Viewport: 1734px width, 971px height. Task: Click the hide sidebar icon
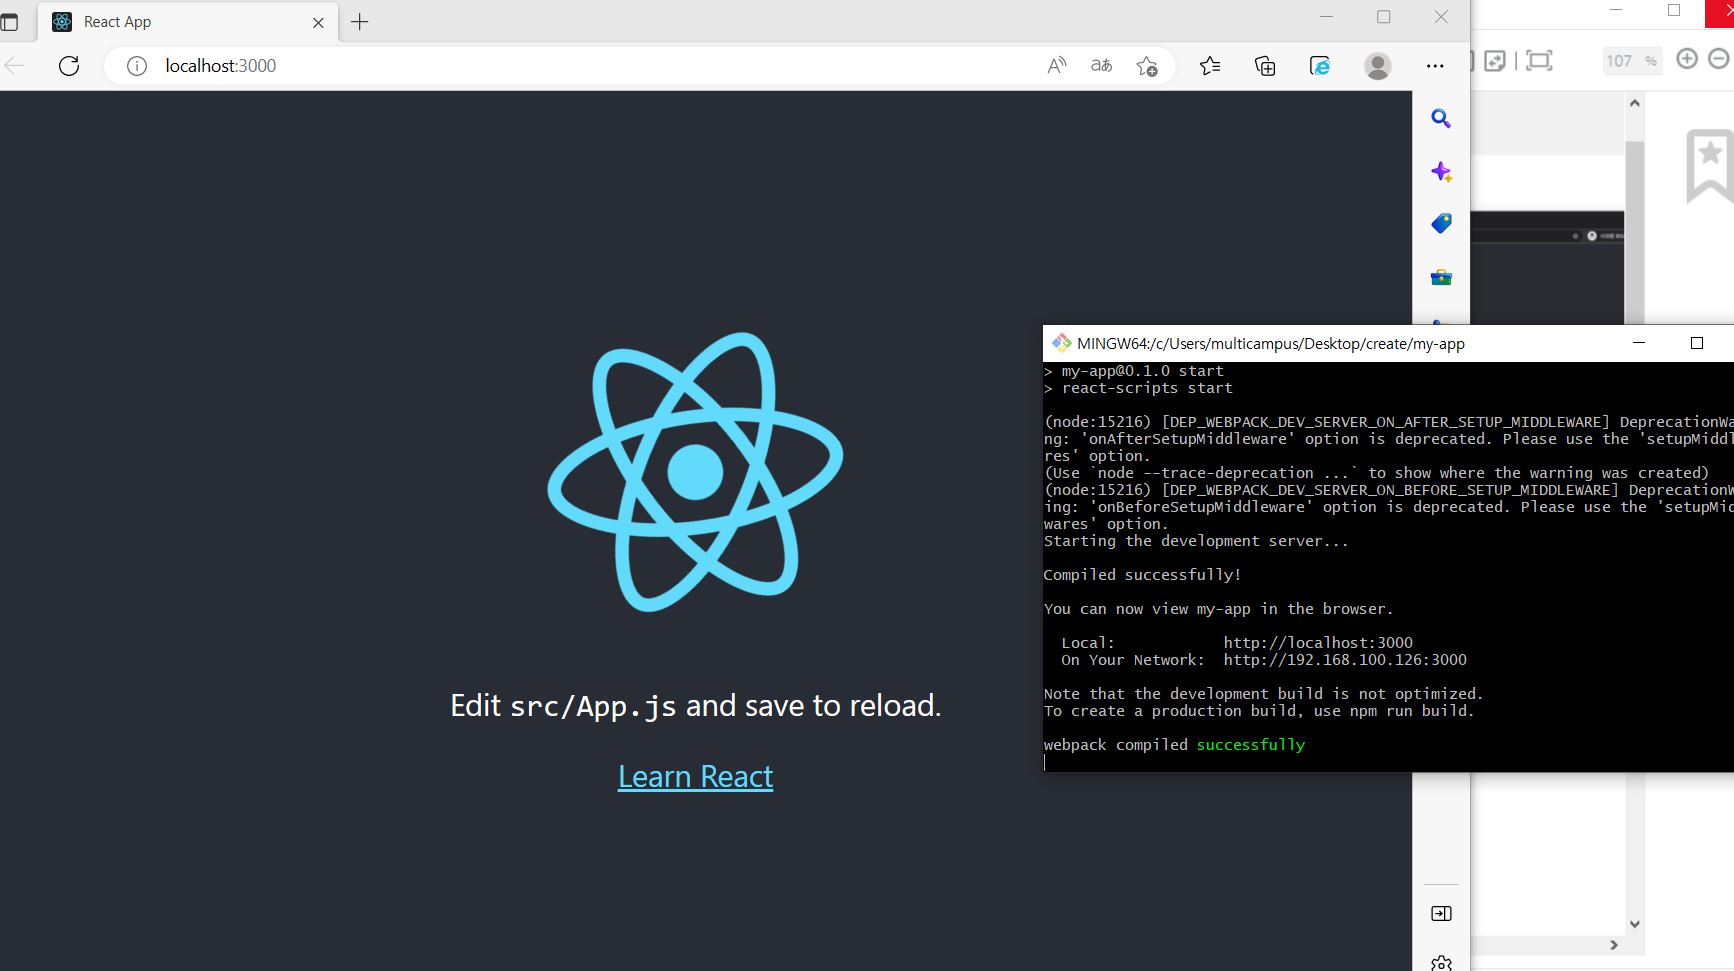click(x=1441, y=913)
